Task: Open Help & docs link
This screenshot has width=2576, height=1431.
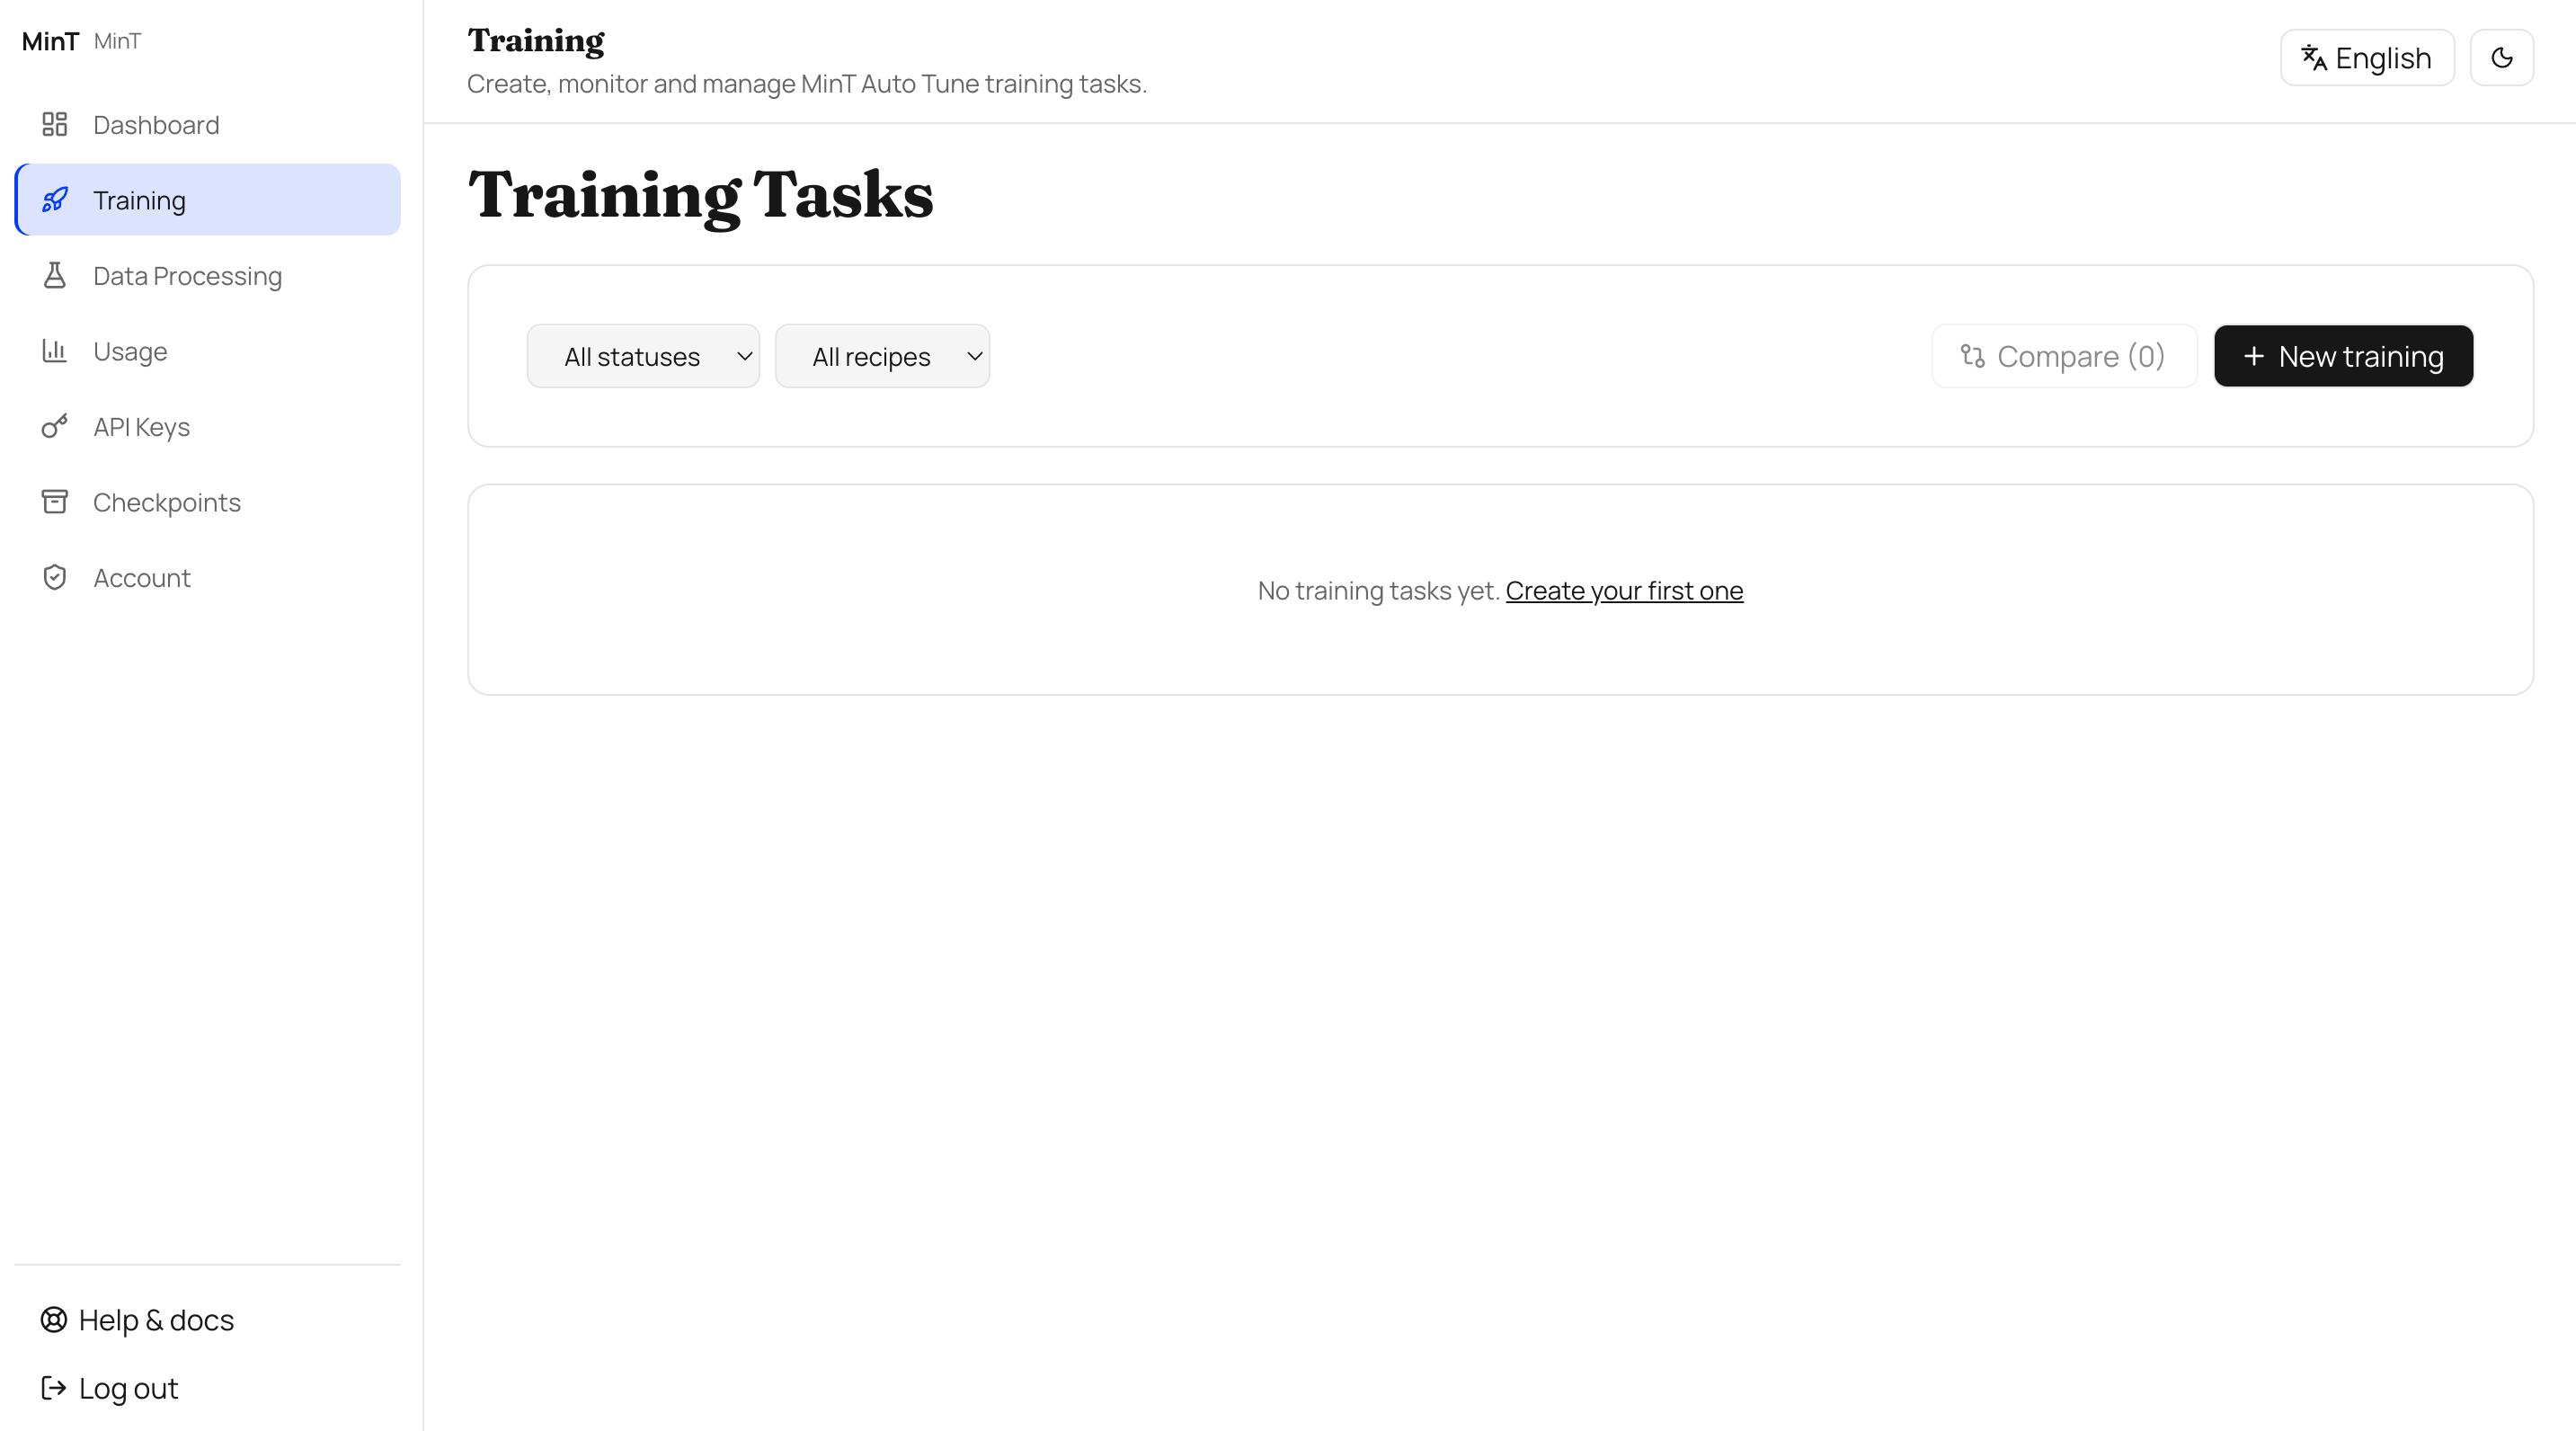Action: 156,1320
